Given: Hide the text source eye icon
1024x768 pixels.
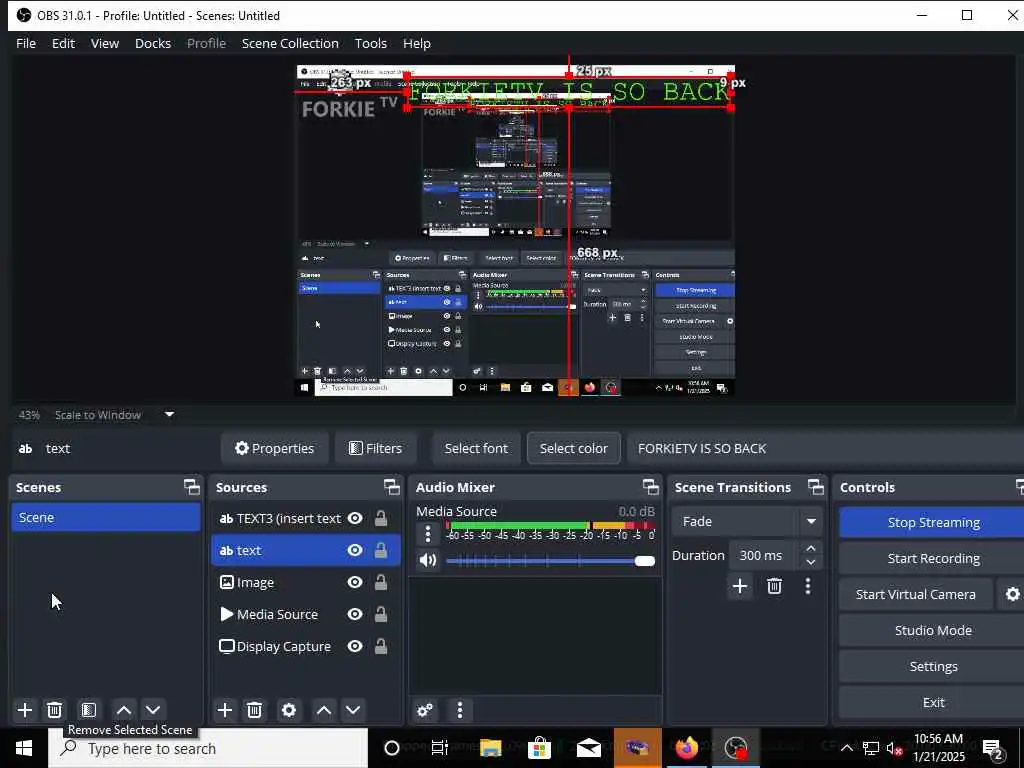Looking at the screenshot, I should click(x=355, y=551).
